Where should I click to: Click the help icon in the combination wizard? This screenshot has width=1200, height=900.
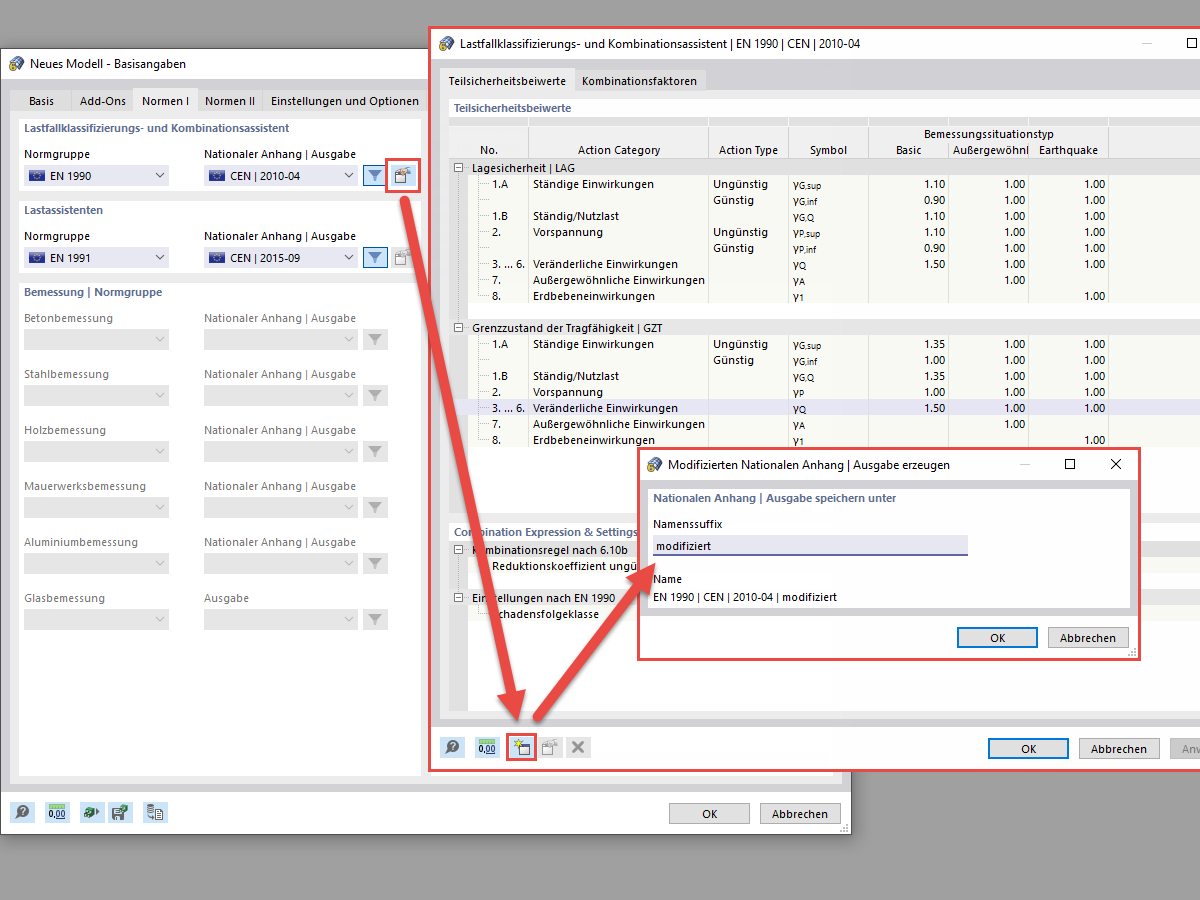pos(452,746)
